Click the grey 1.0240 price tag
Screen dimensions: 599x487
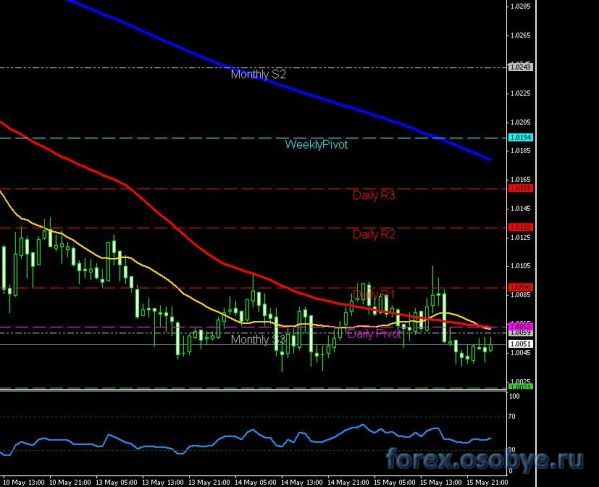click(520, 67)
